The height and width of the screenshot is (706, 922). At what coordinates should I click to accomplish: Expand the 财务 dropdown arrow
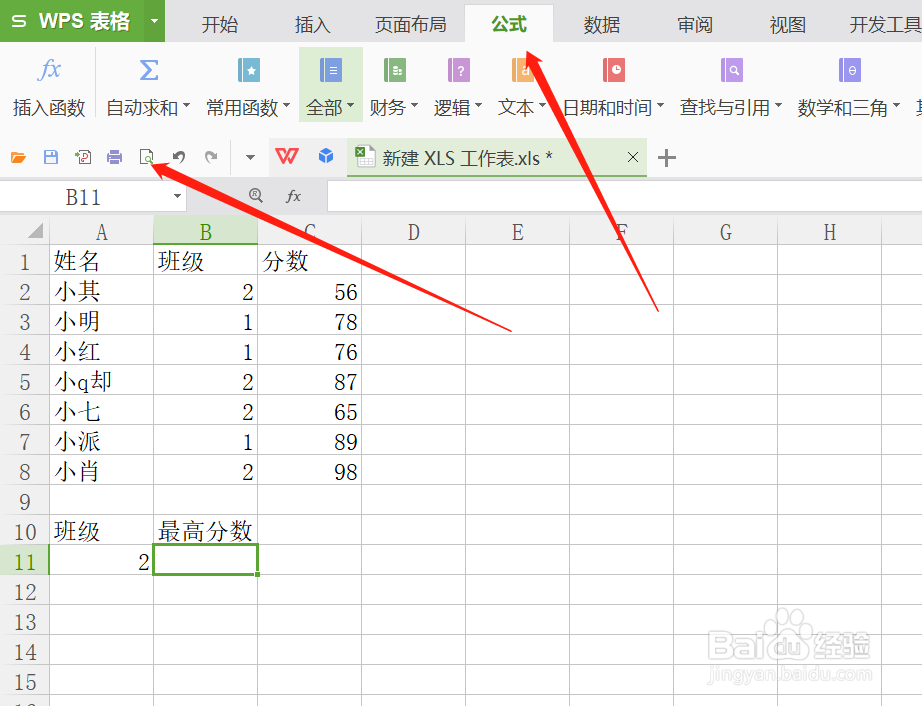tap(415, 106)
